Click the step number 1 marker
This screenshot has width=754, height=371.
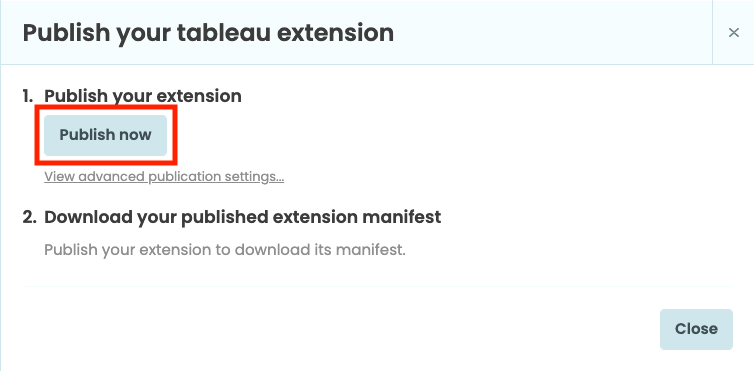click(x=28, y=96)
